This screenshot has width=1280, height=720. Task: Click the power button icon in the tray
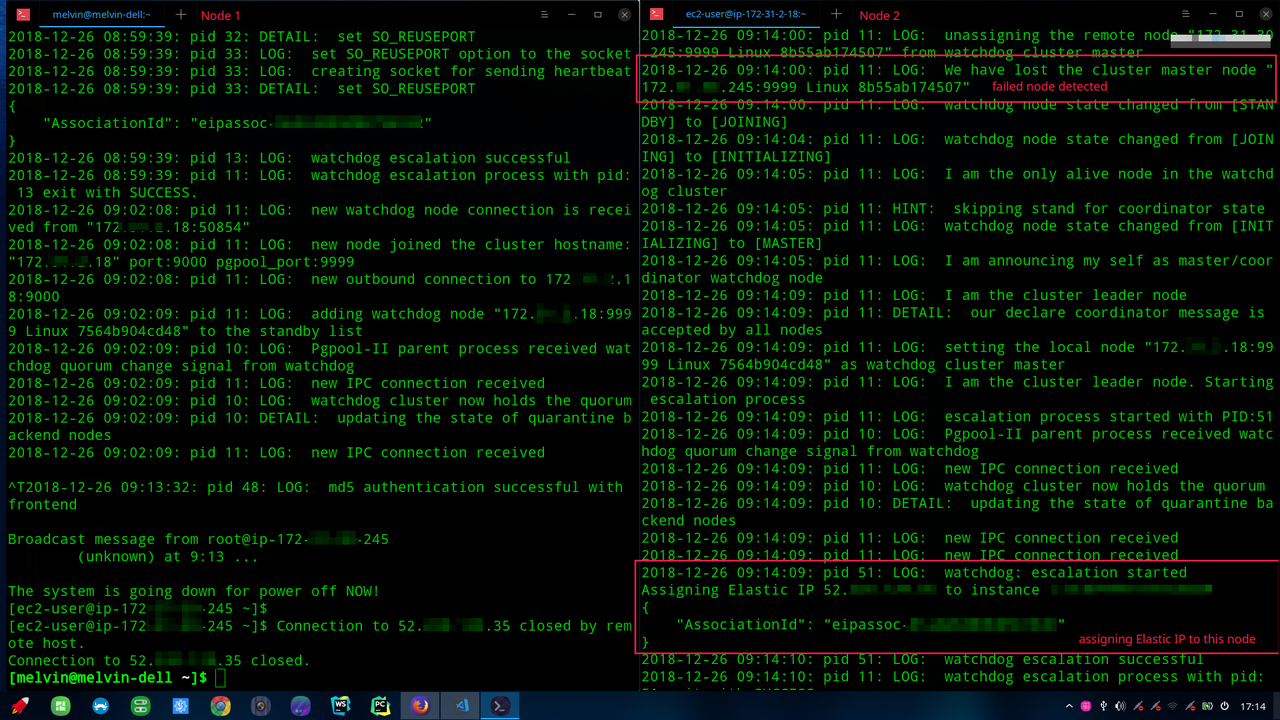point(1225,707)
